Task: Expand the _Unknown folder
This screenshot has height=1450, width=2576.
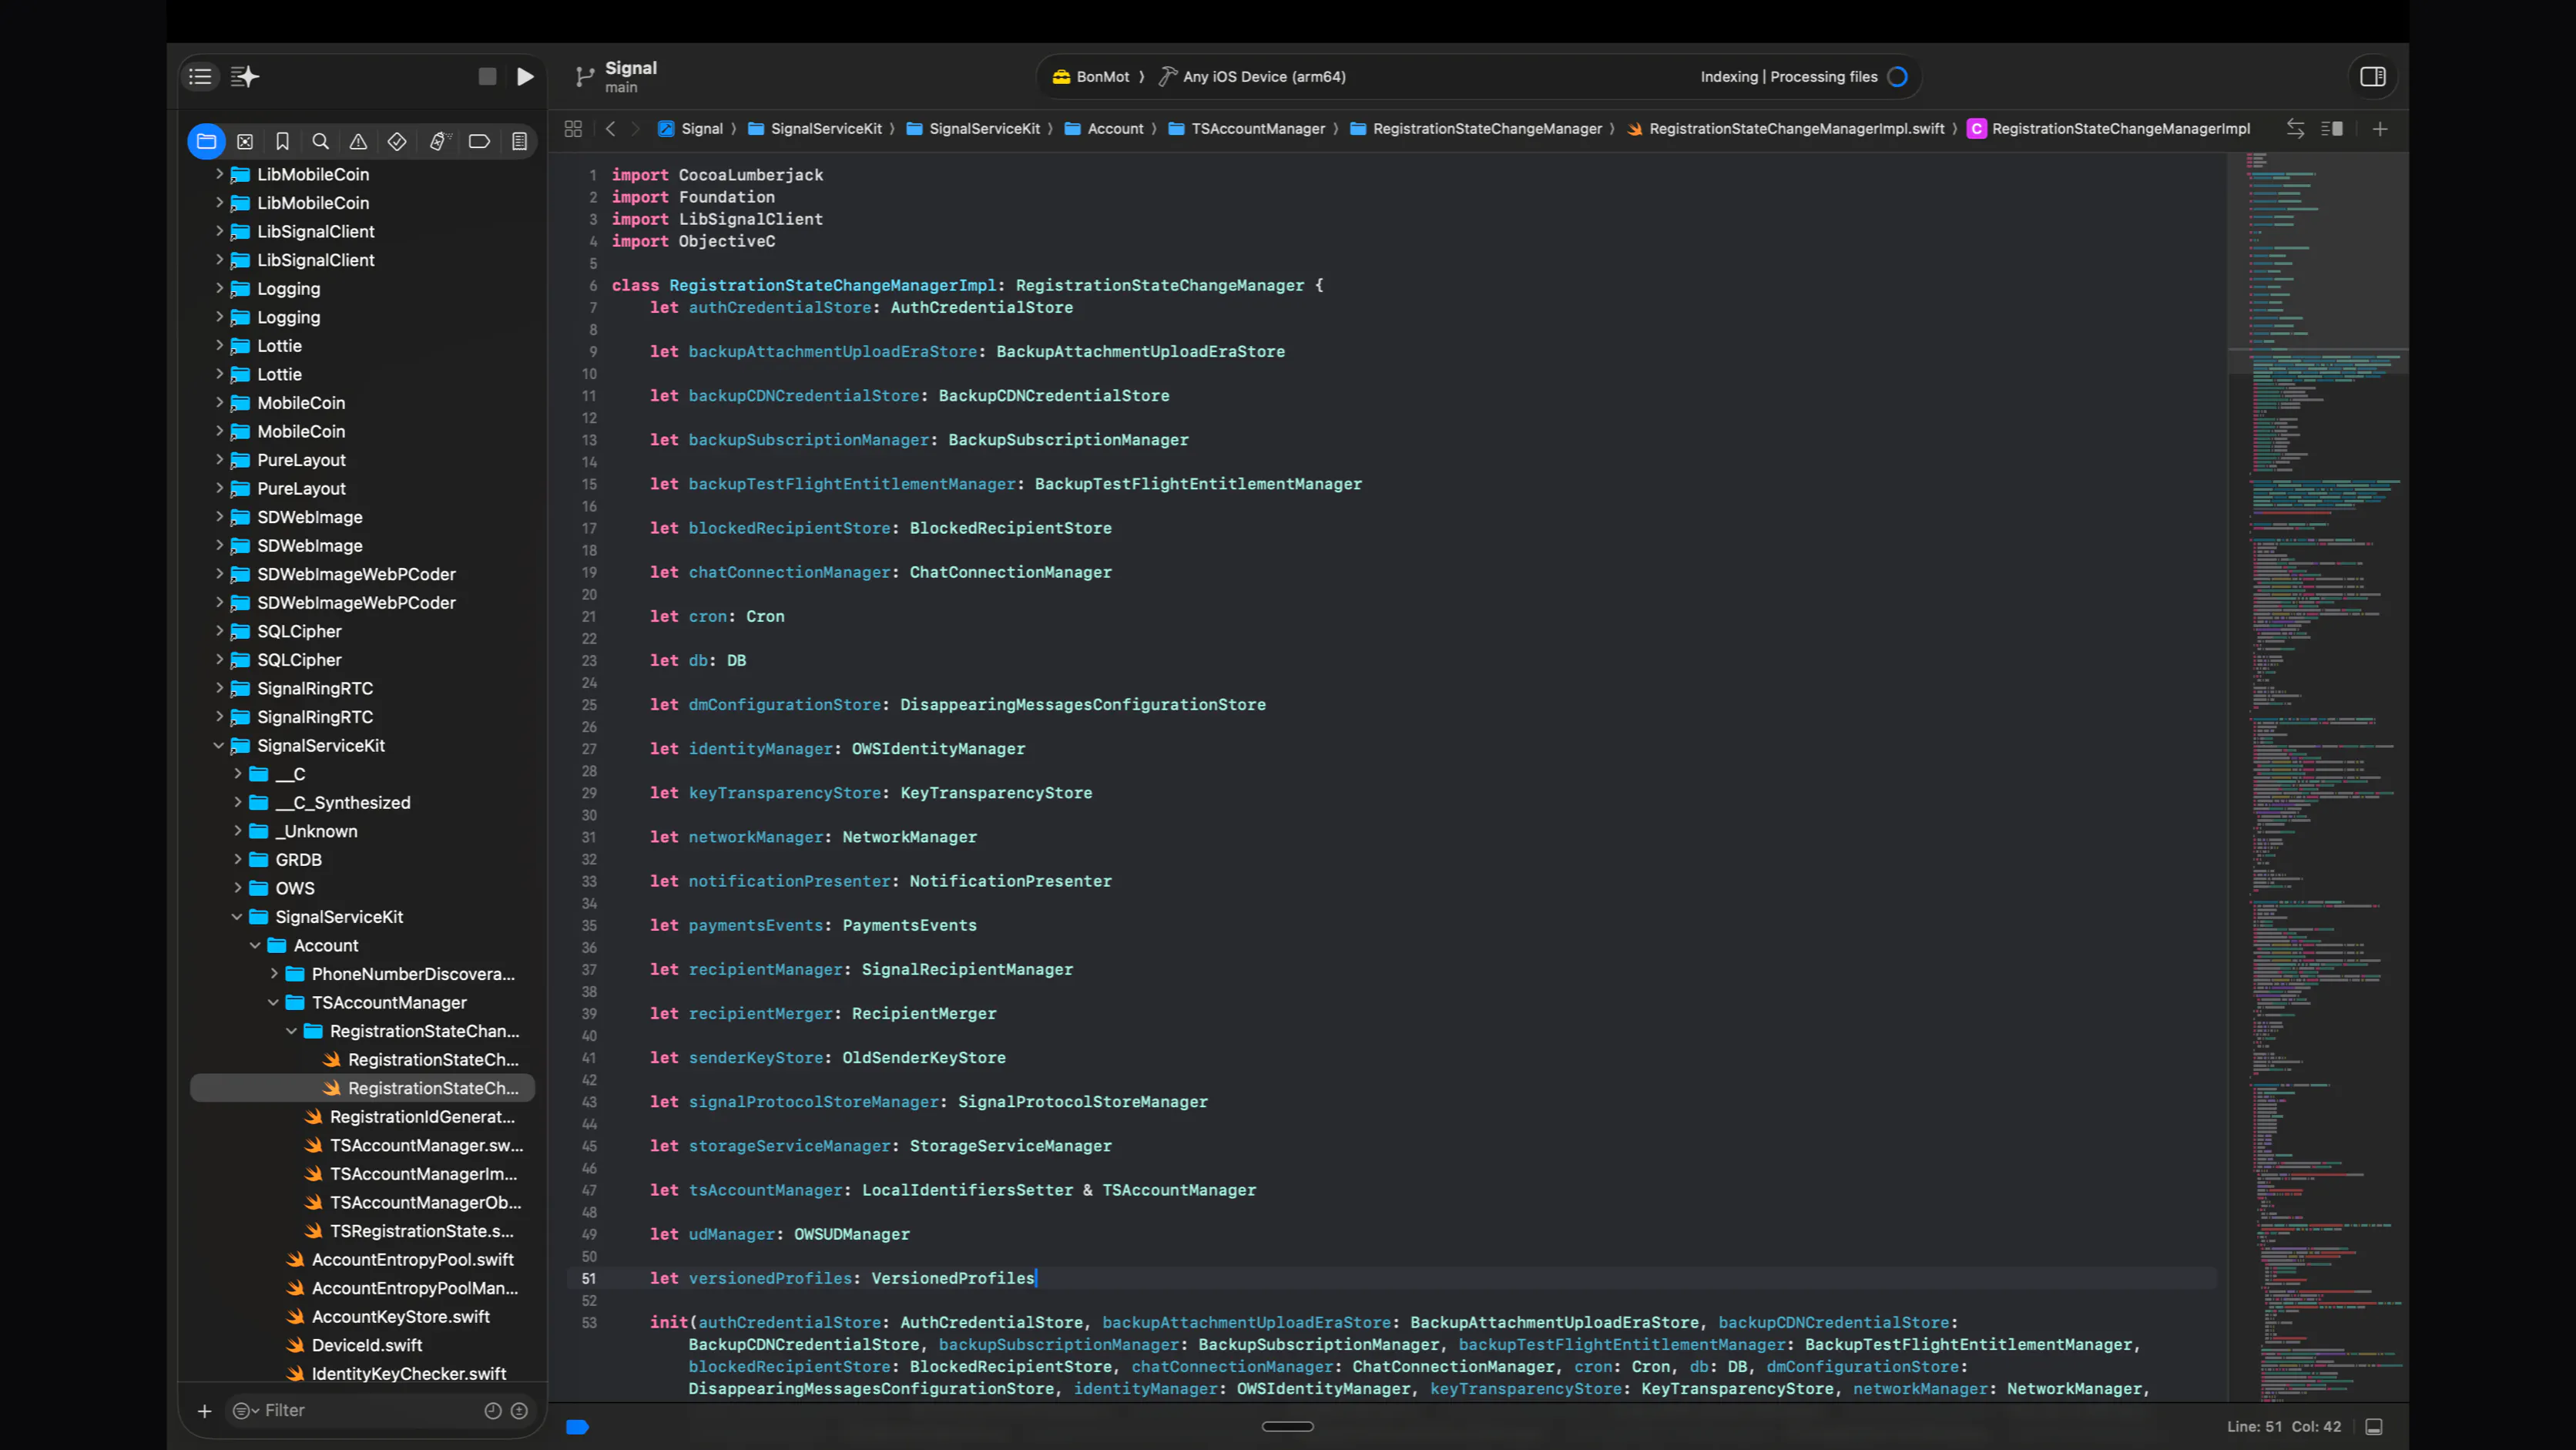Action: 238,831
